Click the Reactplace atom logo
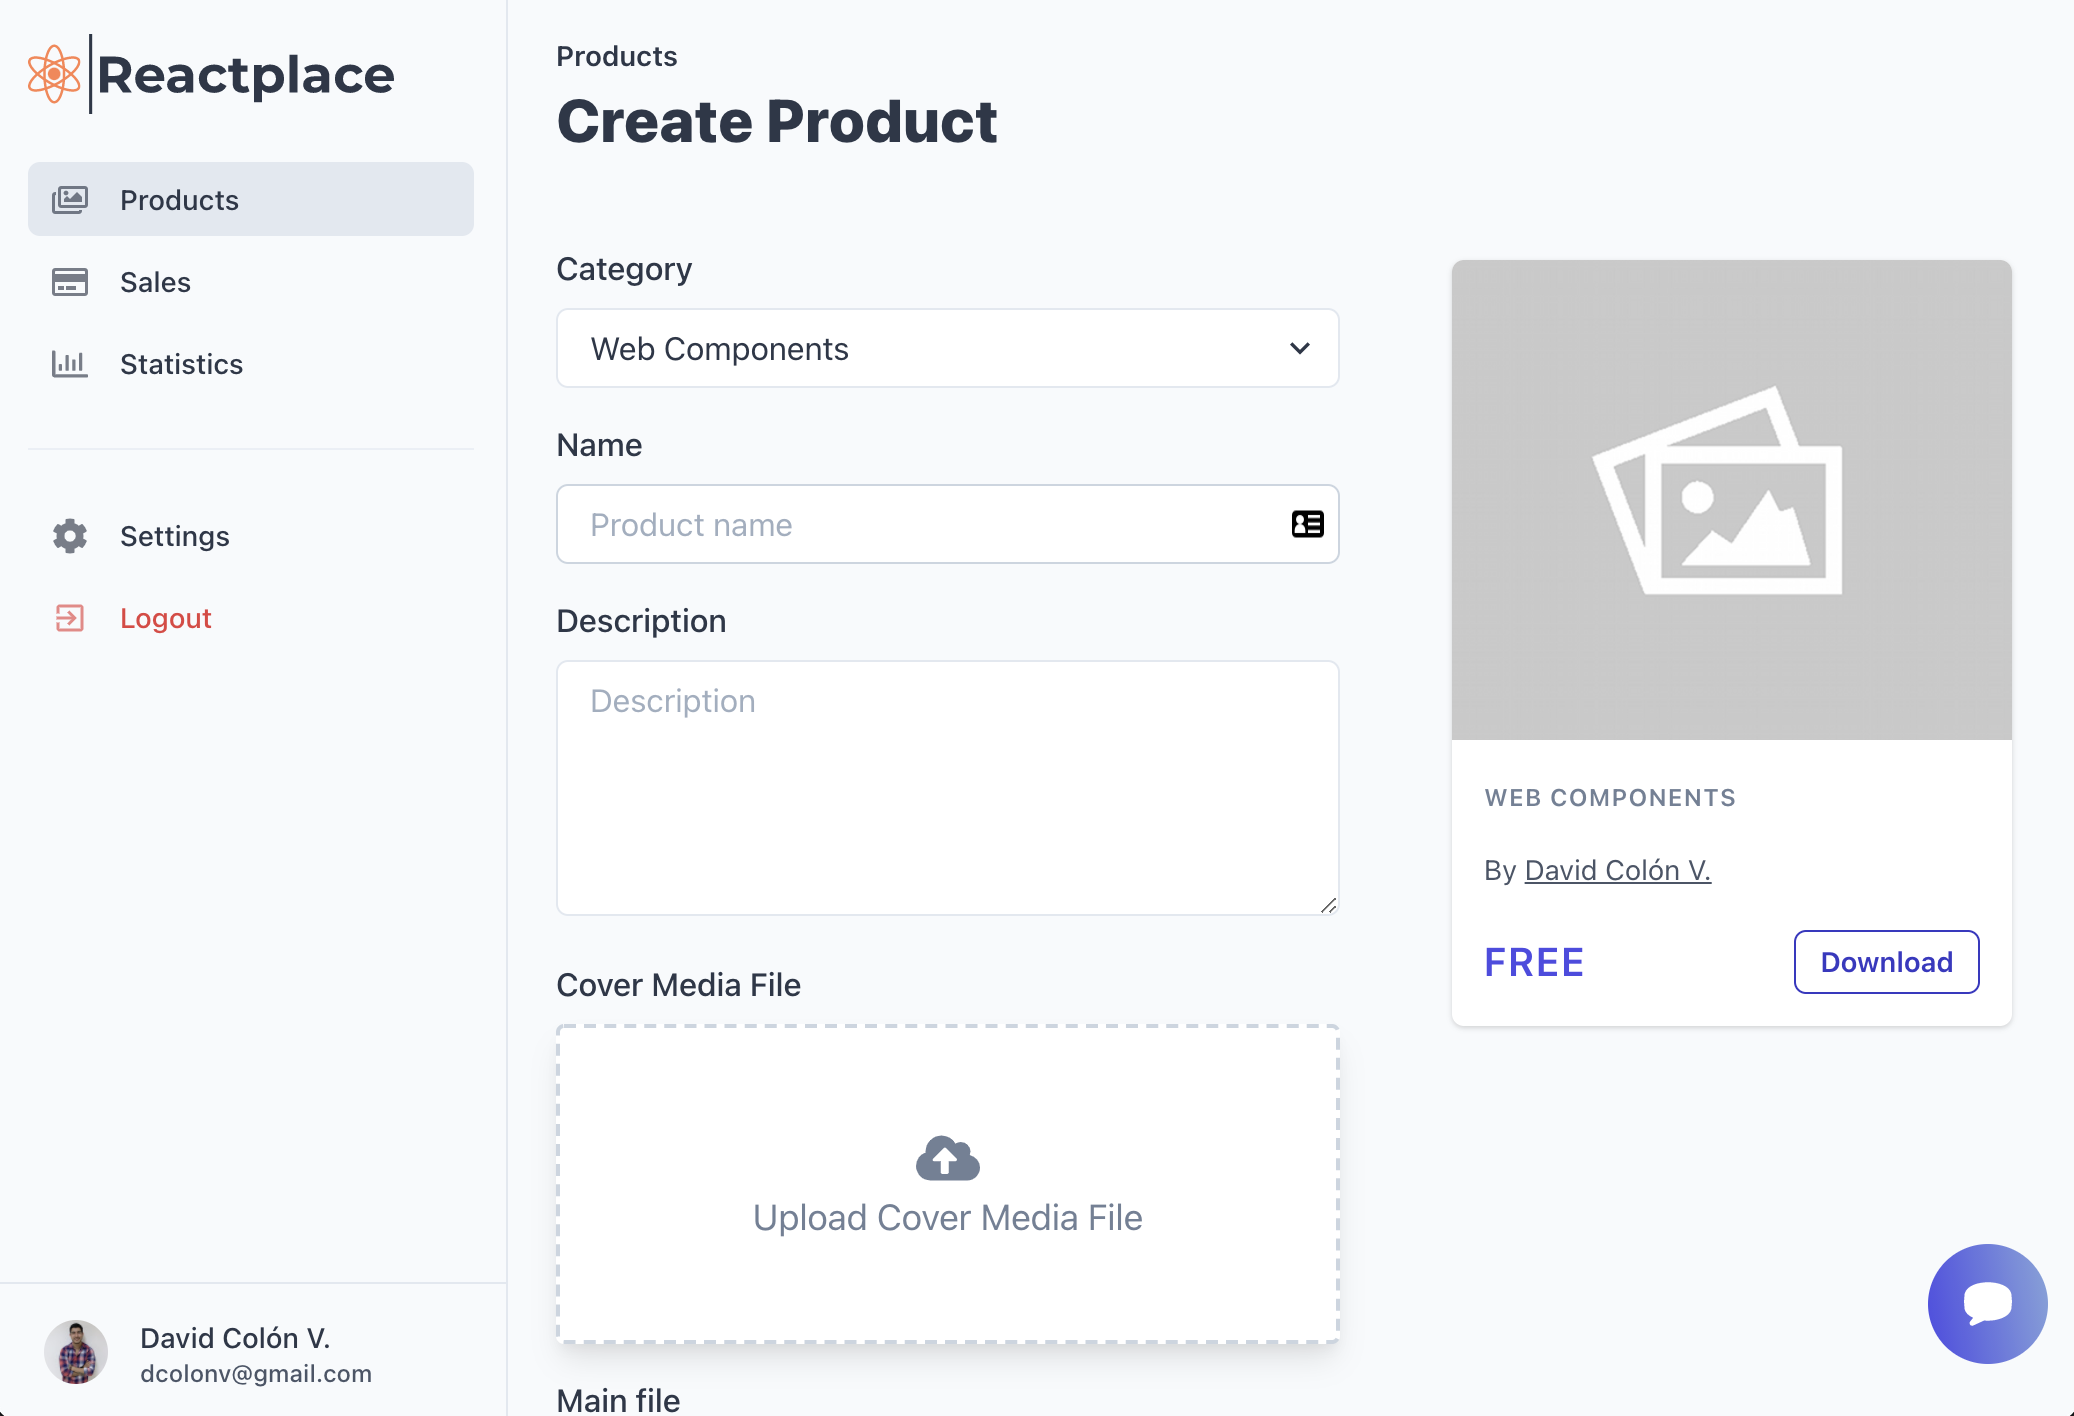Screen dimensions: 2074x1416 coord(53,73)
